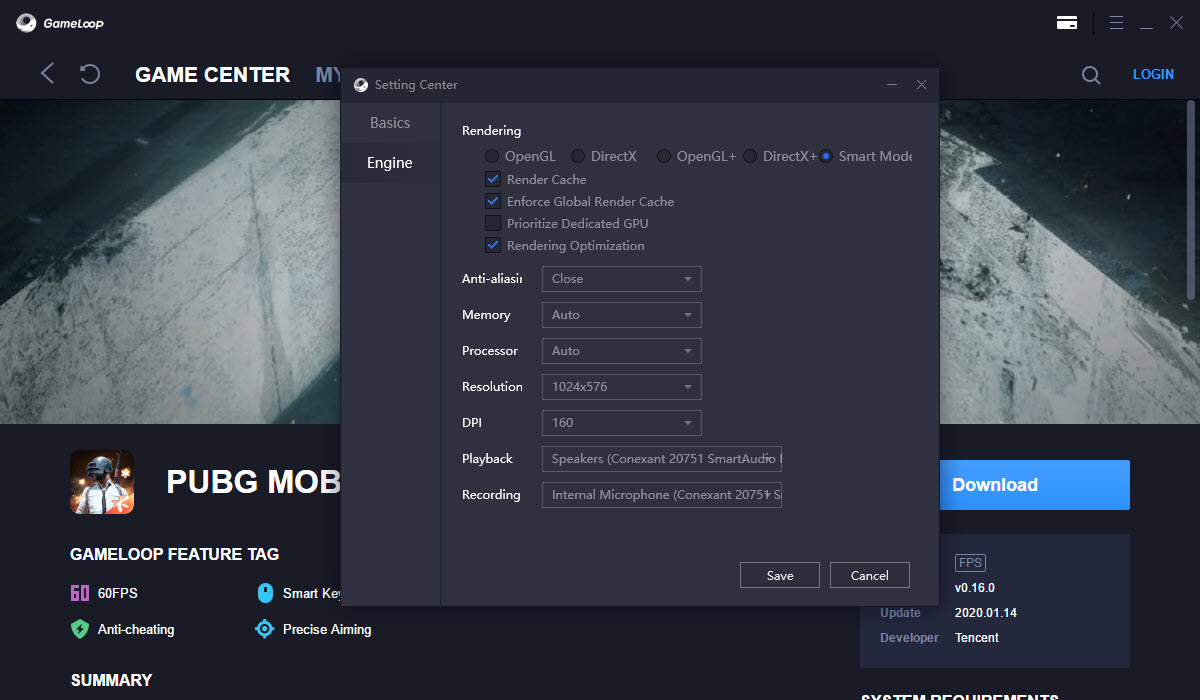
Task: Click the back arrow icon
Action: (x=47, y=74)
